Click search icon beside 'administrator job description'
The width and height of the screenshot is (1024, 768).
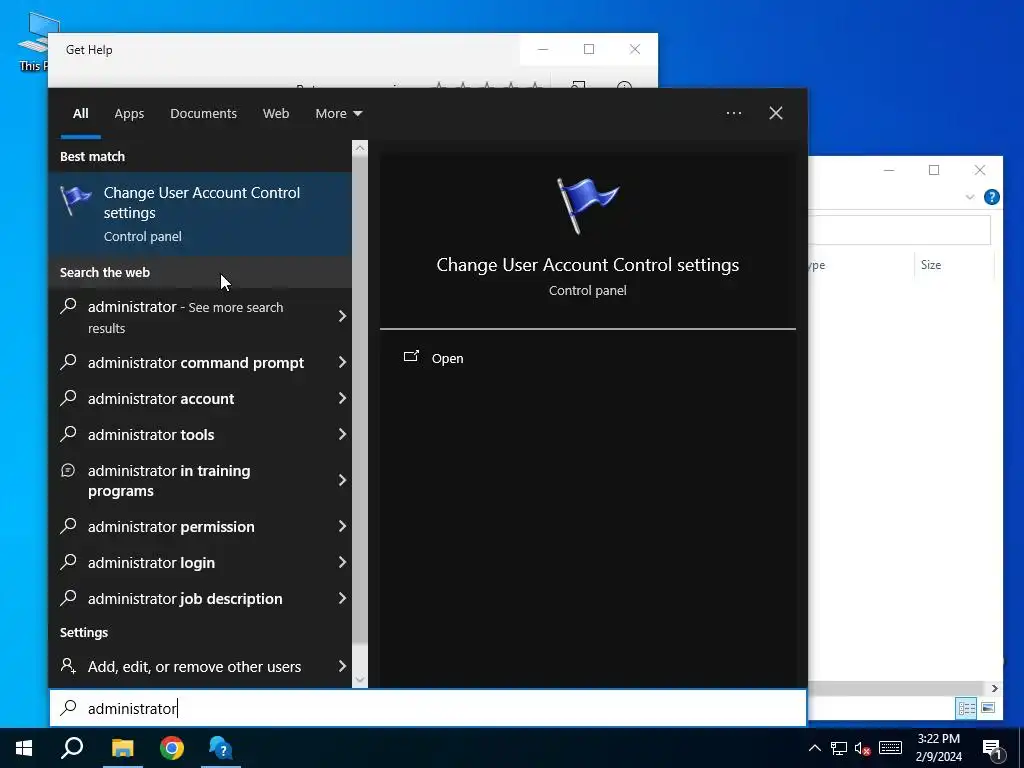(x=69, y=598)
